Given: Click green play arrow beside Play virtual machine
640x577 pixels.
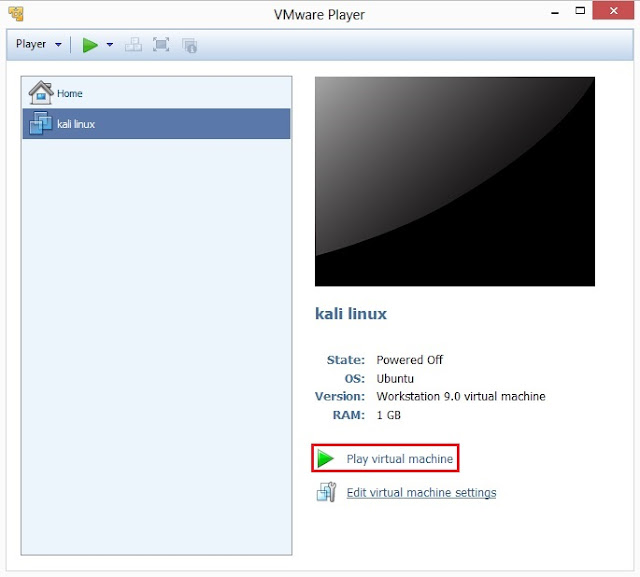Looking at the screenshot, I should (x=325, y=459).
